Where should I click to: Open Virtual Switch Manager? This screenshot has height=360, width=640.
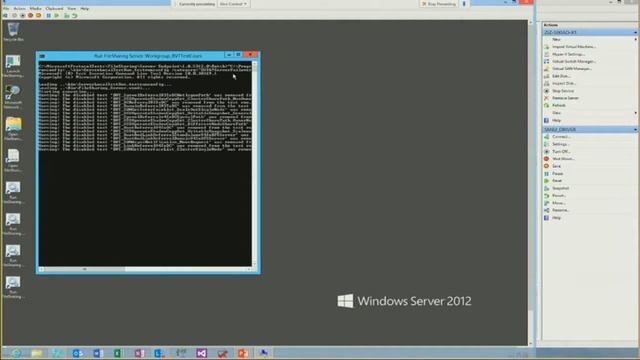pyautogui.click(x=573, y=61)
